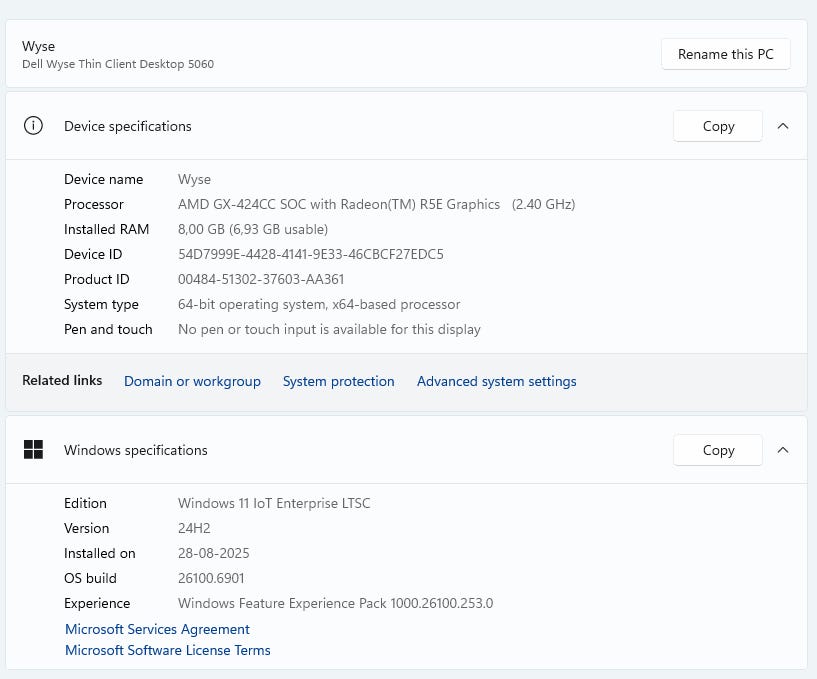817x679 pixels.
Task: Click the Windows logo icon
Action: (x=33, y=450)
